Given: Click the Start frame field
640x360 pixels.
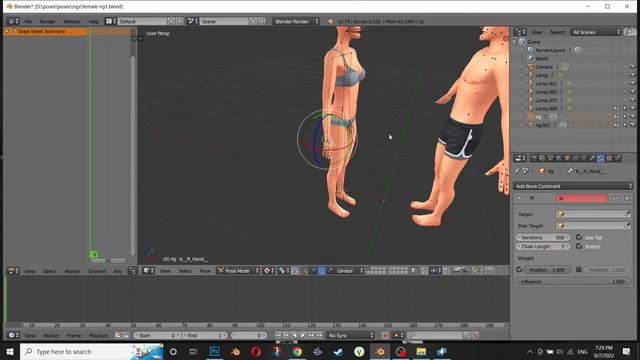Looking at the screenshot, I should click(157, 336).
